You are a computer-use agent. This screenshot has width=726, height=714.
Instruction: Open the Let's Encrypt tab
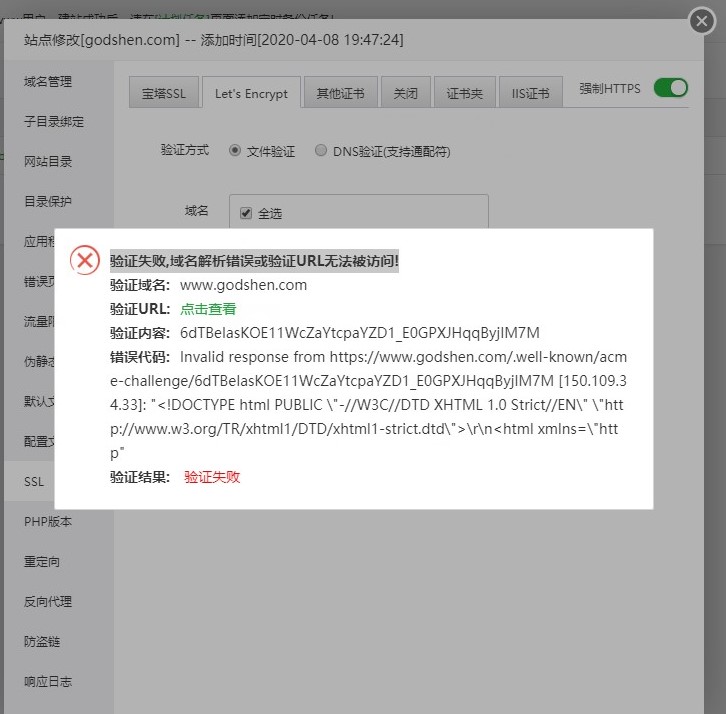(251, 92)
